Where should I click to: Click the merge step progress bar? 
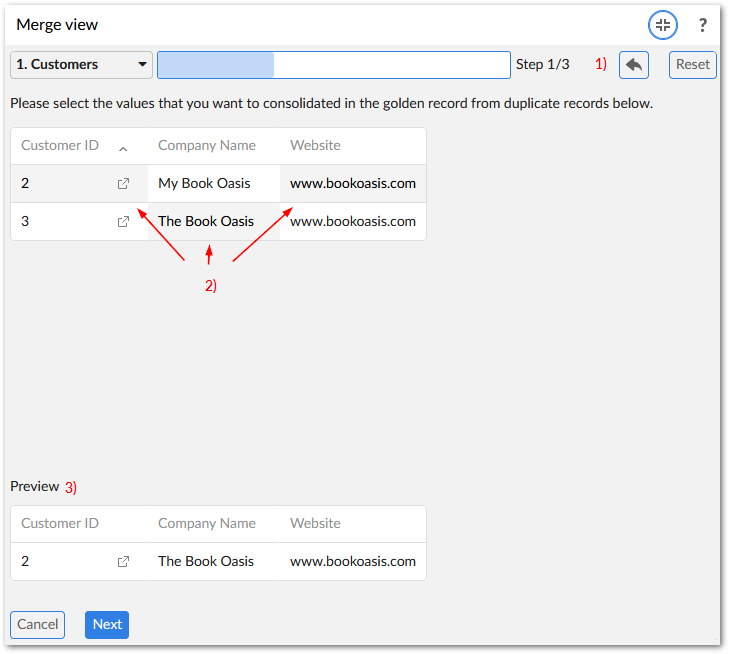(333, 65)
